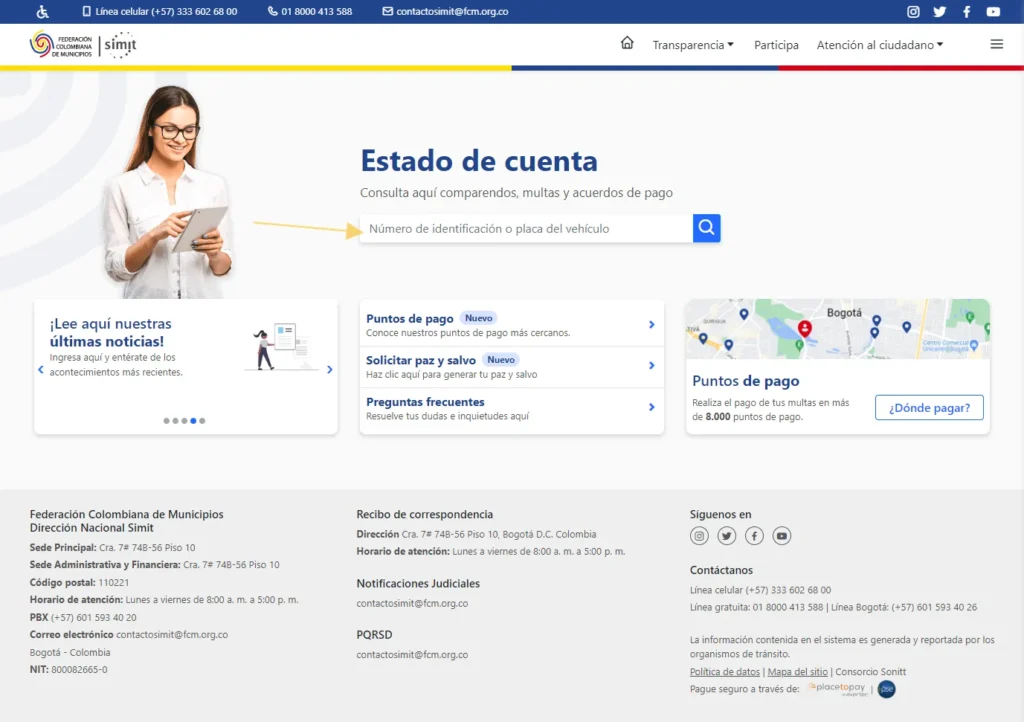Go back in news carousel with left arrow

[x=41, y=370]
